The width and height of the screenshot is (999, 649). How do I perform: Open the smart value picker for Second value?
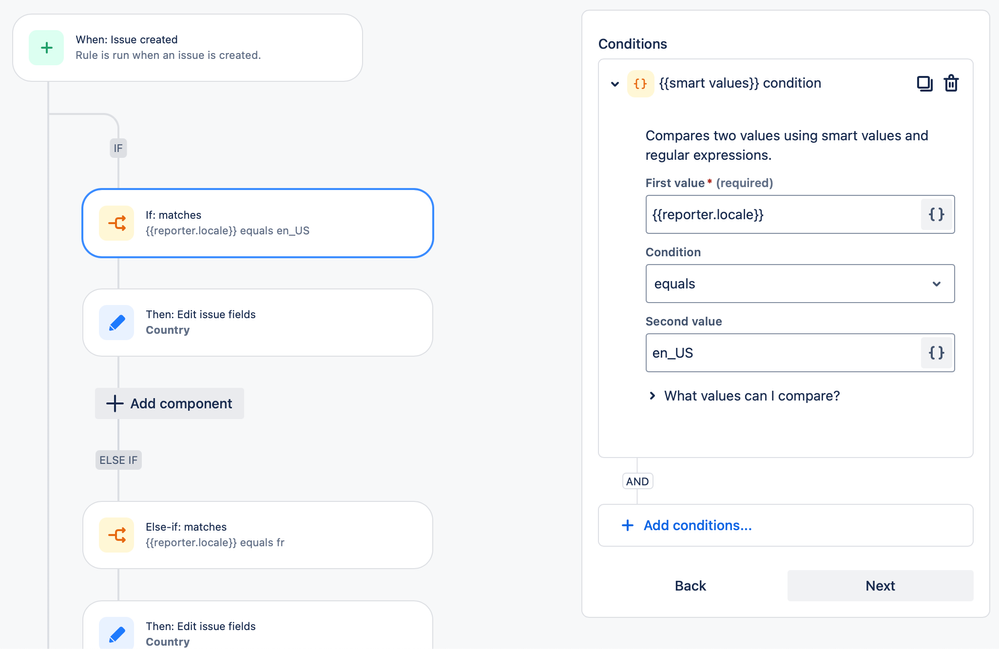click(937, 352)
